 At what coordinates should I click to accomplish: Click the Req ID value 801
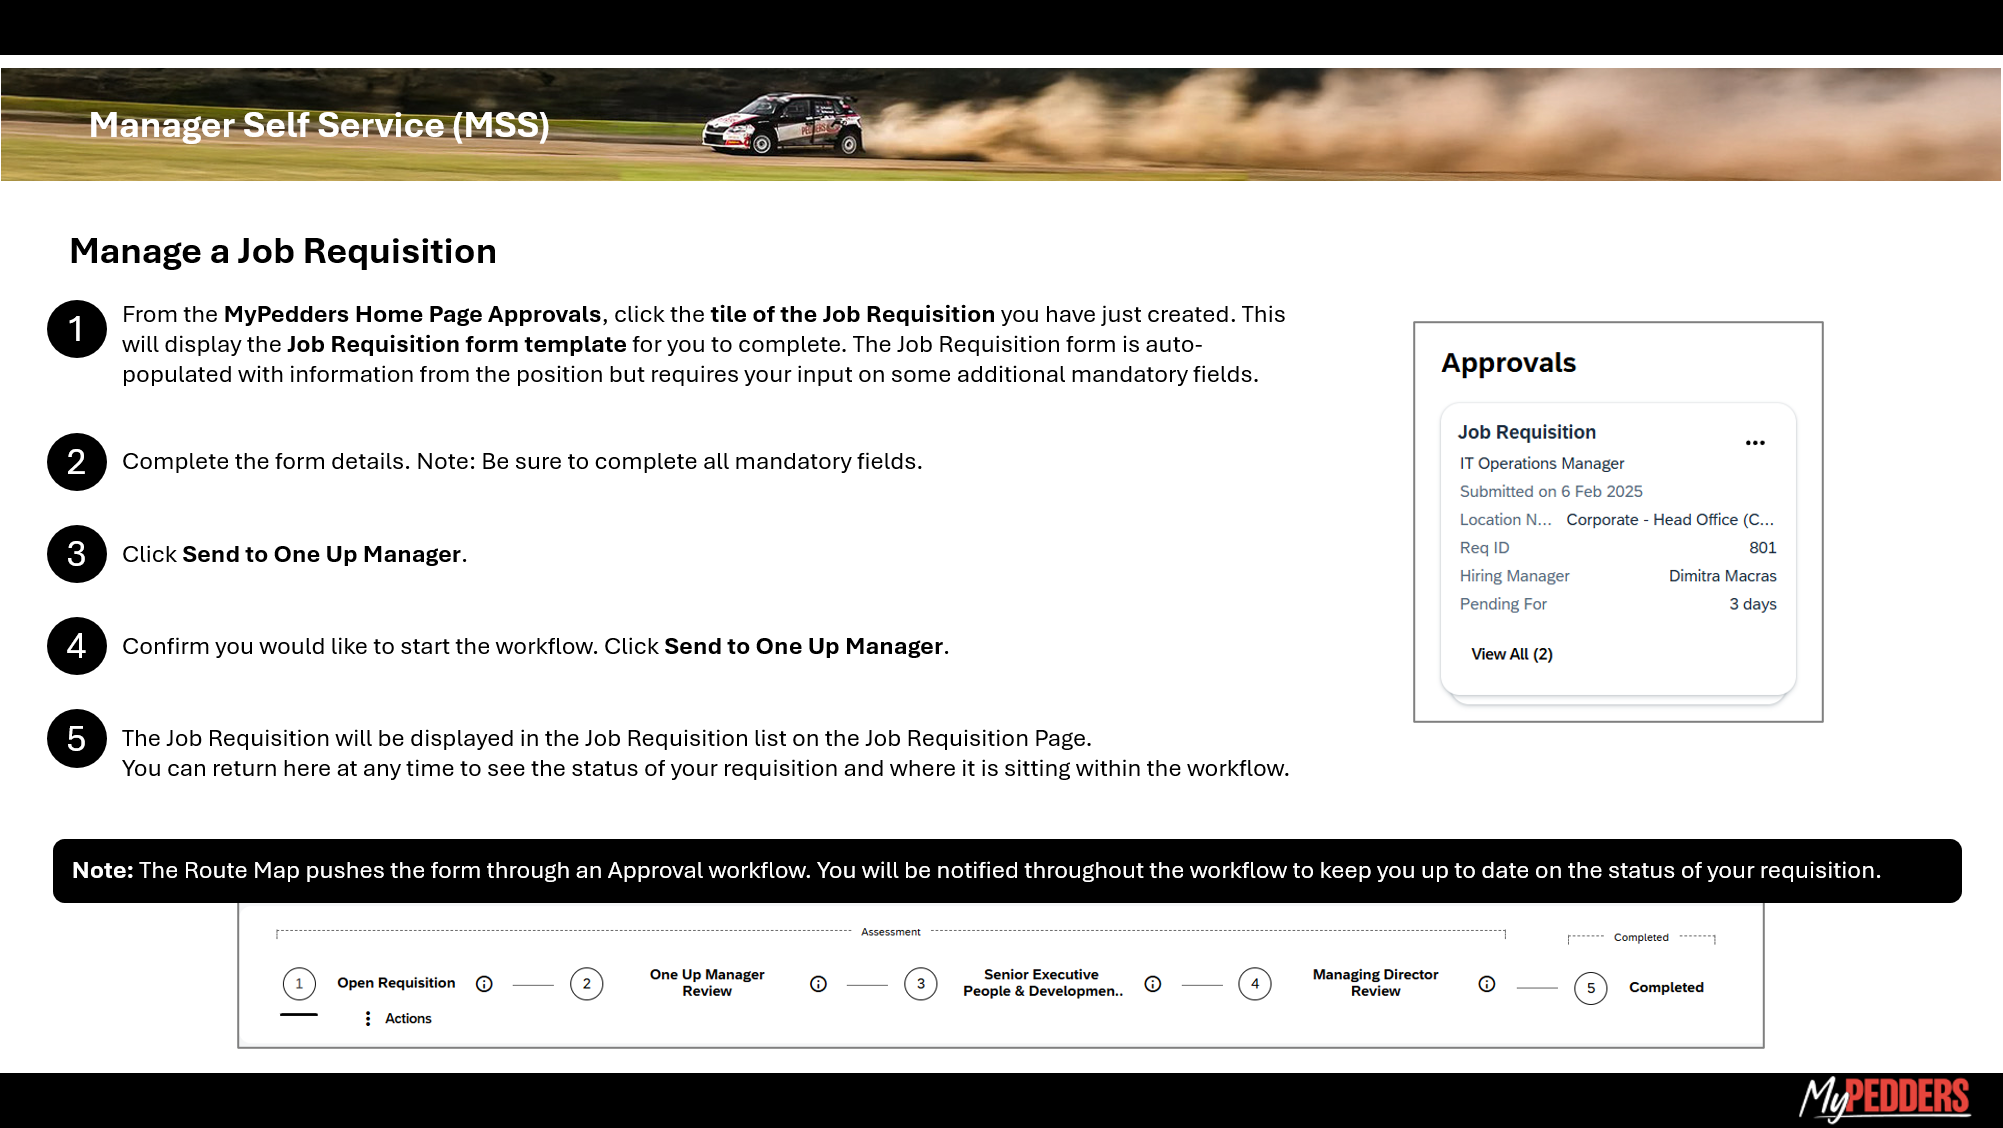click(1762, 548)
